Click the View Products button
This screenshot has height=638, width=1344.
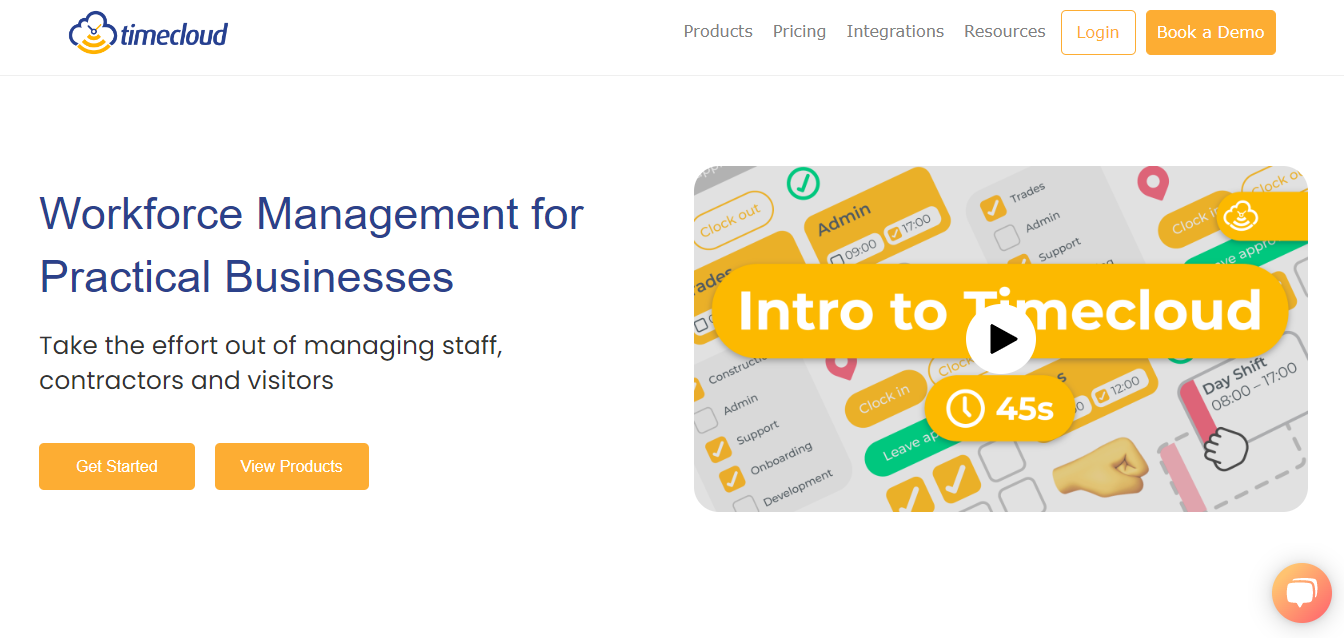coord(292,466)
